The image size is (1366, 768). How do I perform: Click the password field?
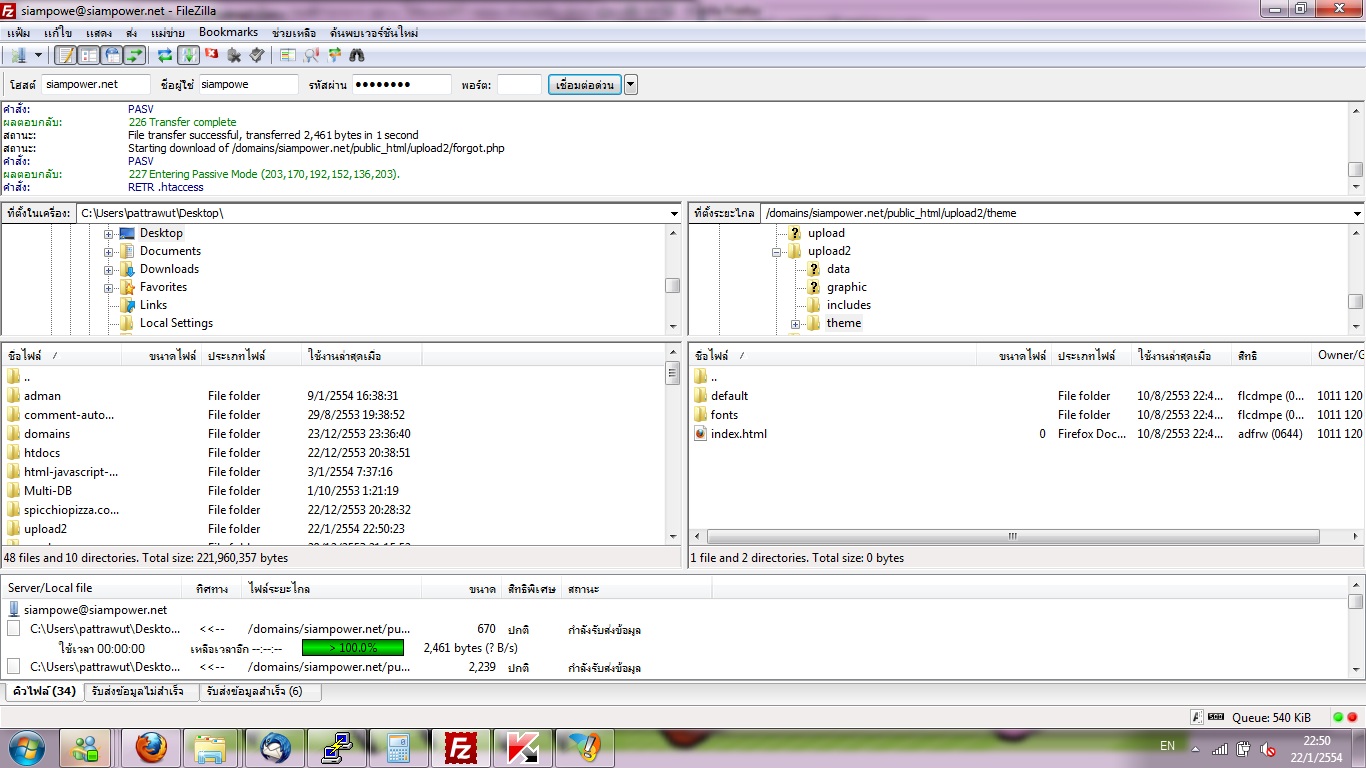[401, 85]
